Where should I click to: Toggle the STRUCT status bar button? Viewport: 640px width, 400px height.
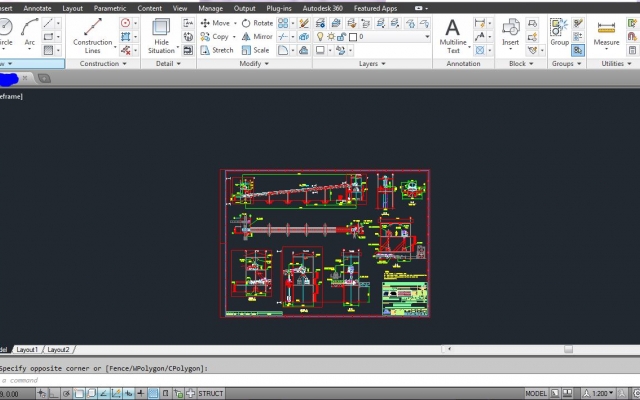coord(211,393)
